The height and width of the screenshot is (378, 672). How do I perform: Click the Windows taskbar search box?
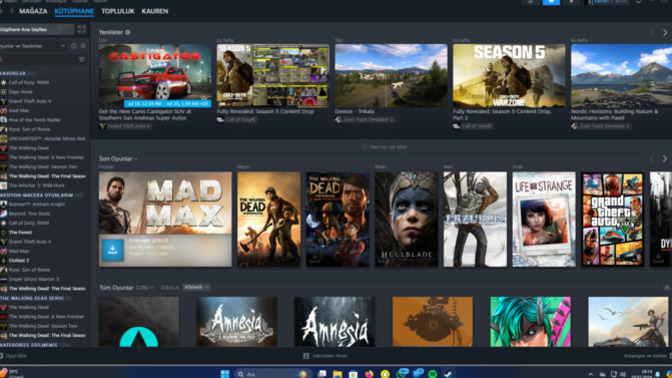(272, 374)
